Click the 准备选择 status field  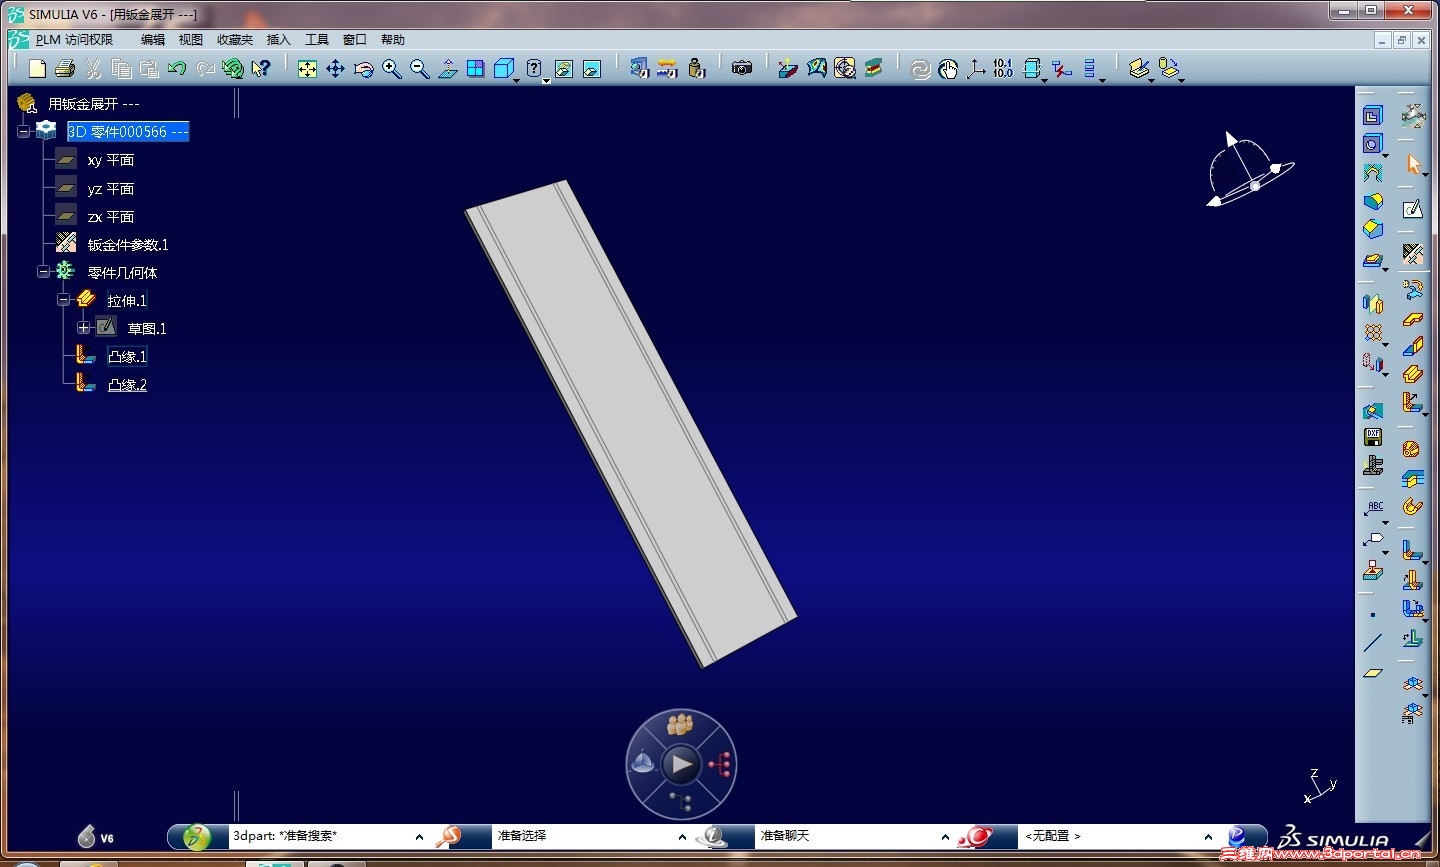coord(583,836)
